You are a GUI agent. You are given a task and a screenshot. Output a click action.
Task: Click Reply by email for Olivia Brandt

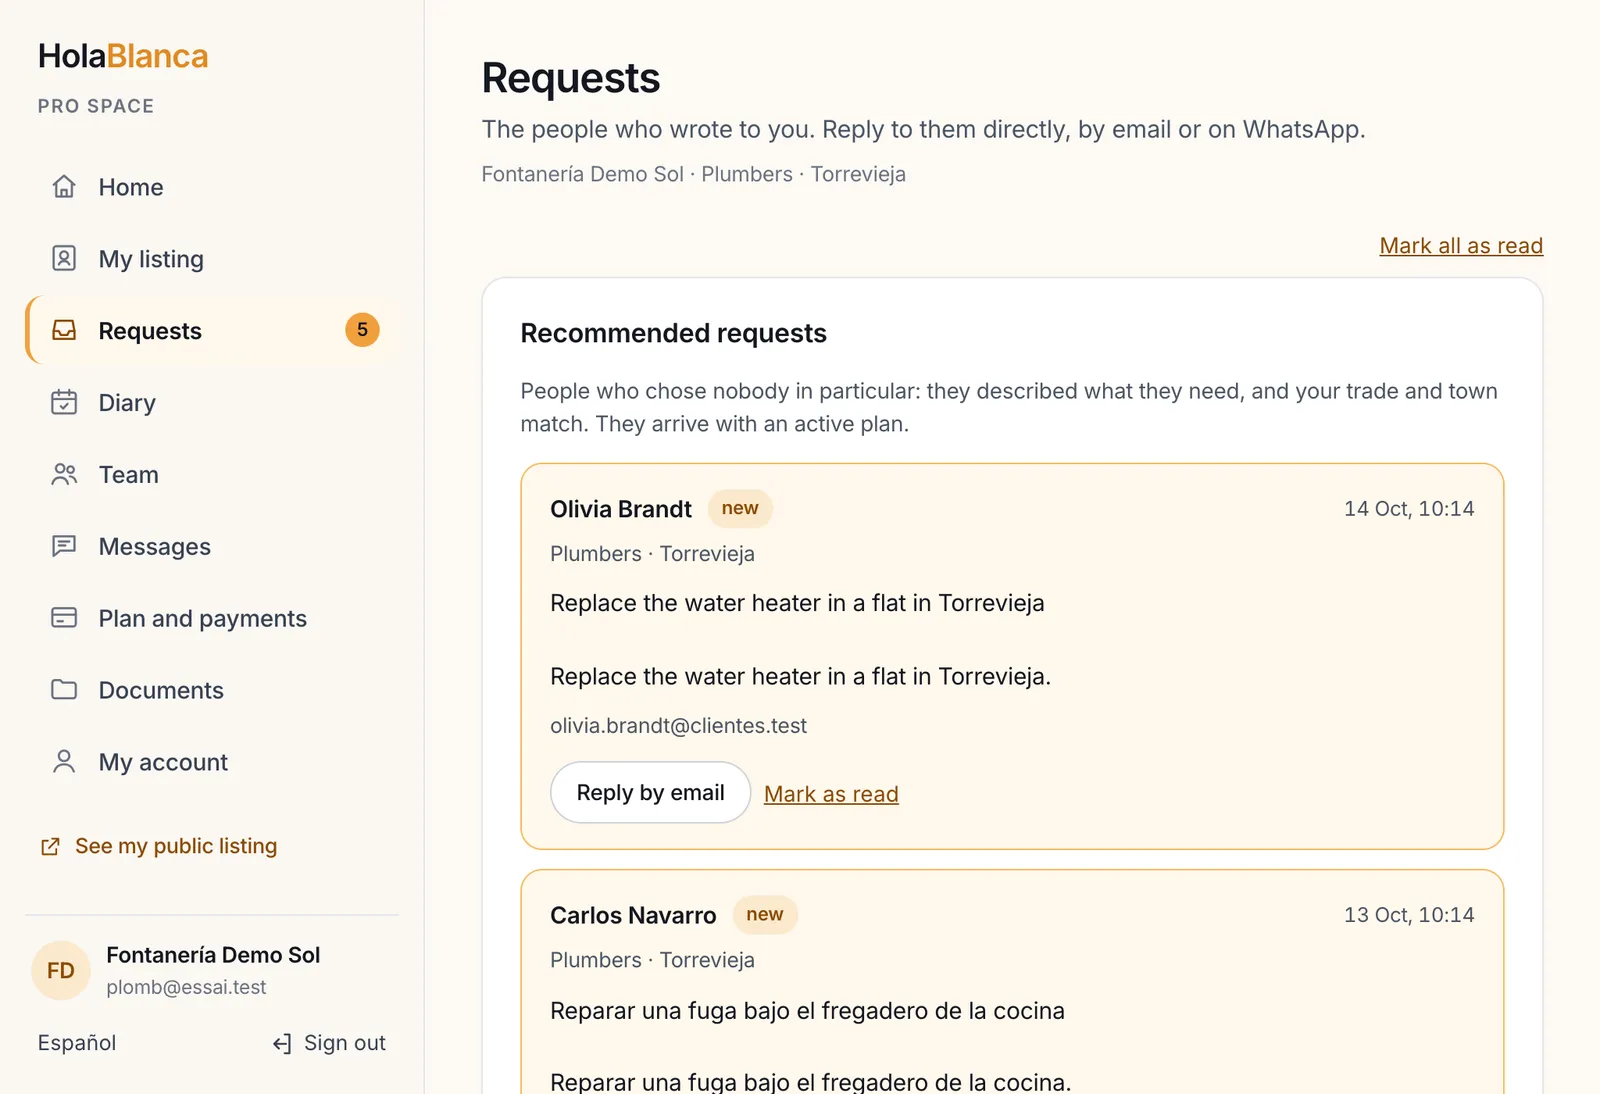click(650, 793)
